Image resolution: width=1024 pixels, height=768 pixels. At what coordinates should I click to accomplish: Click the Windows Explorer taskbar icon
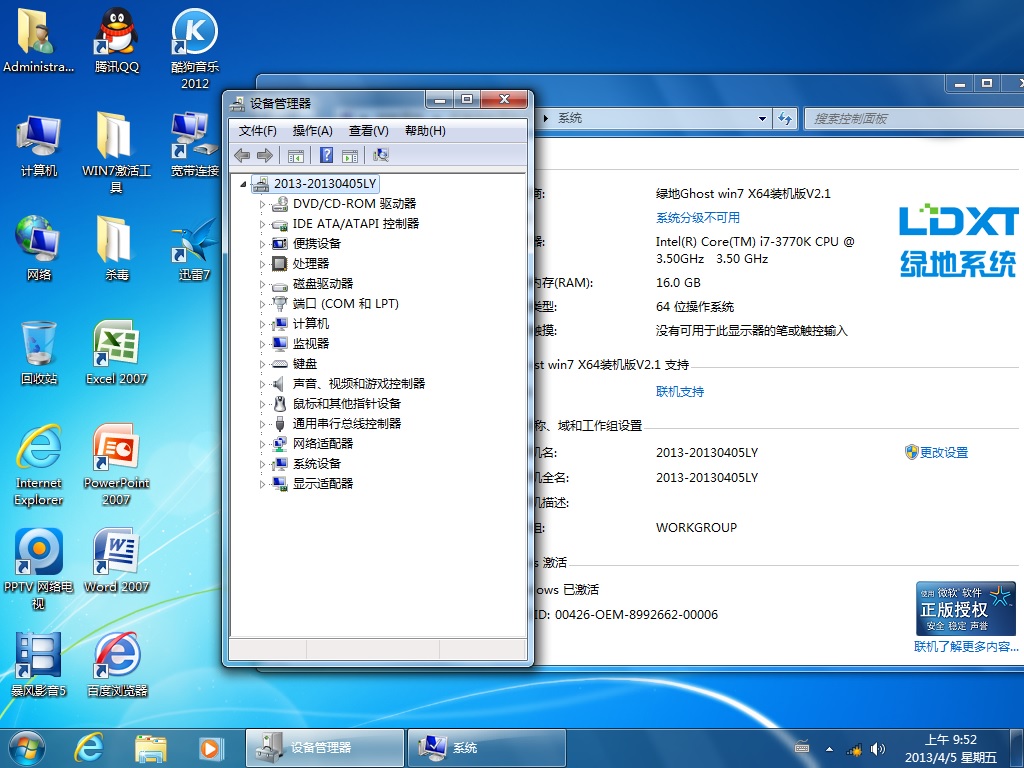[x=150, y=748]
